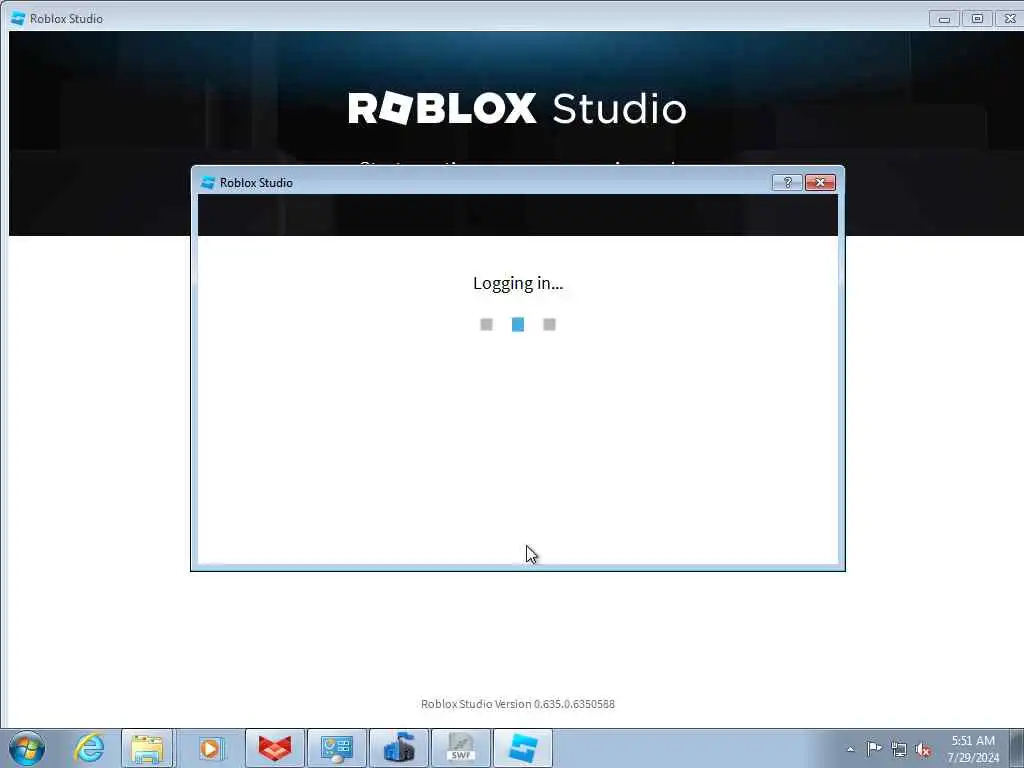Launch Internet Explorer from taskbar
Screen dimensions: 1024x768
tap(89, 748)
